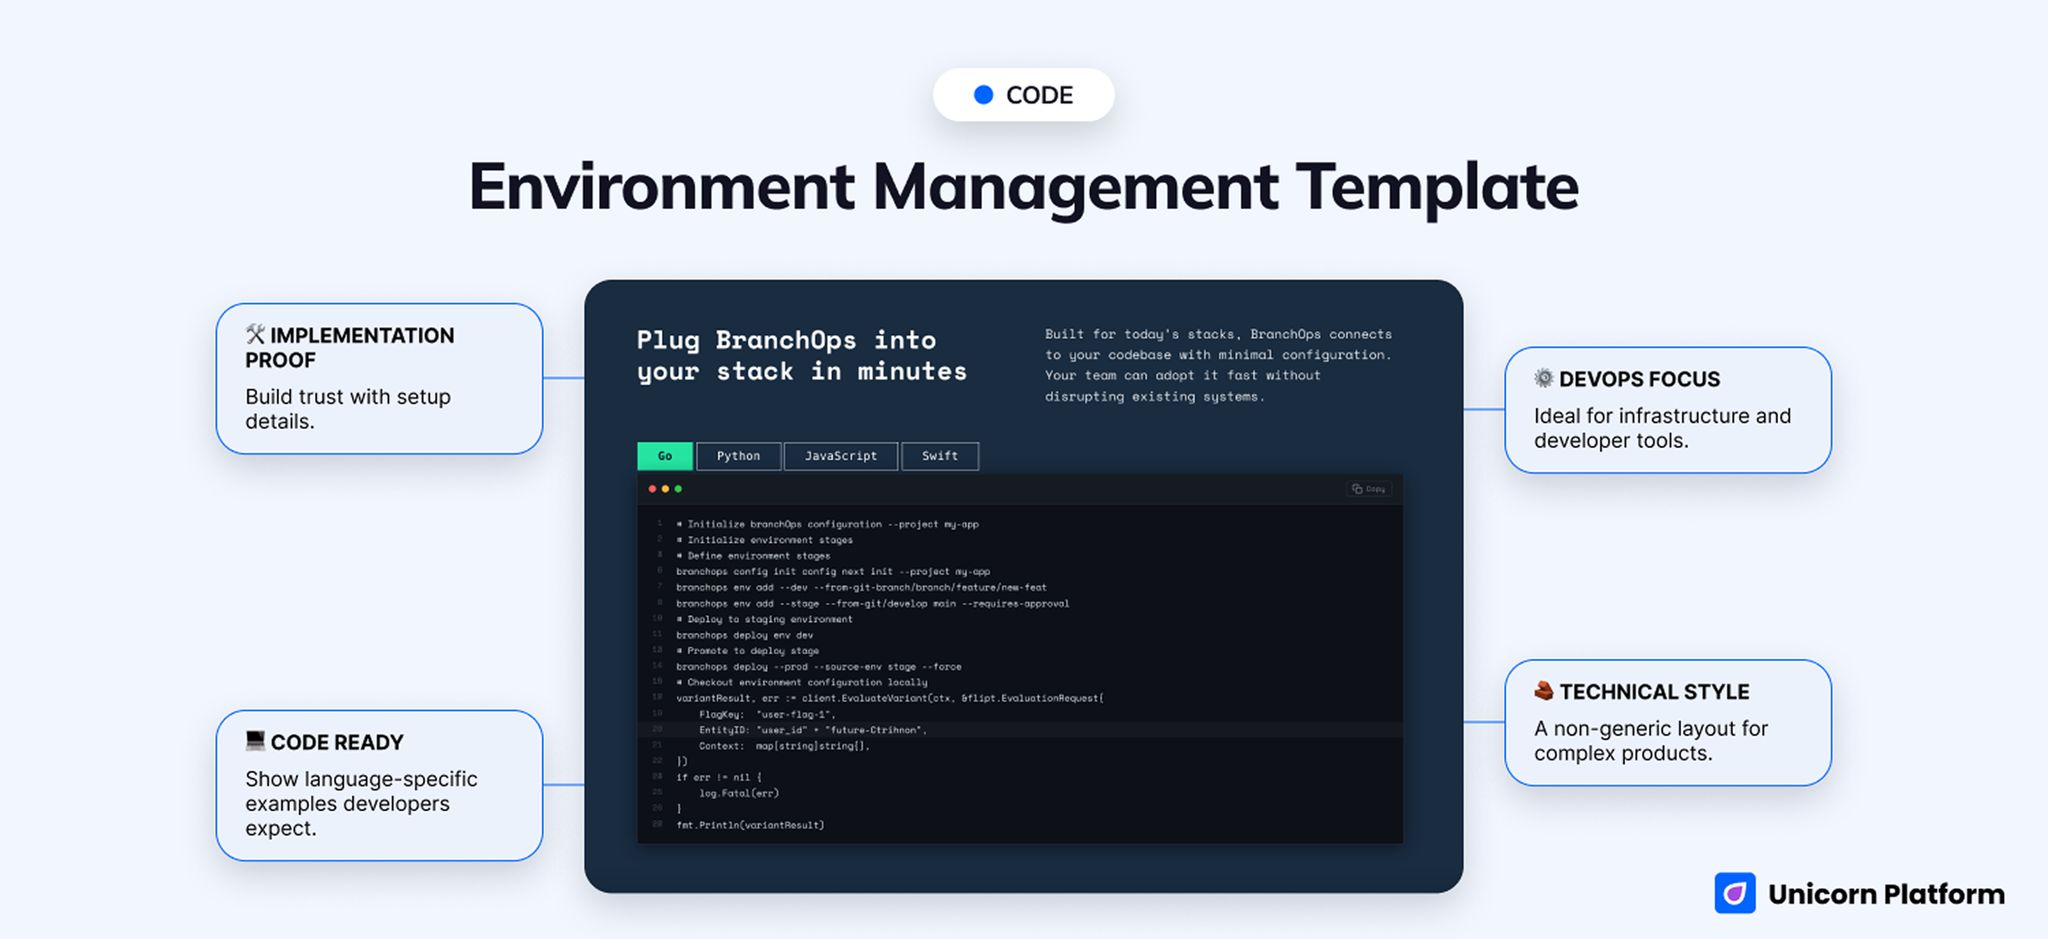This screenshot has height=939, width=2048.
Task: Click the Unicorn Platform logo icon
Action: [x=1735, y=893]
